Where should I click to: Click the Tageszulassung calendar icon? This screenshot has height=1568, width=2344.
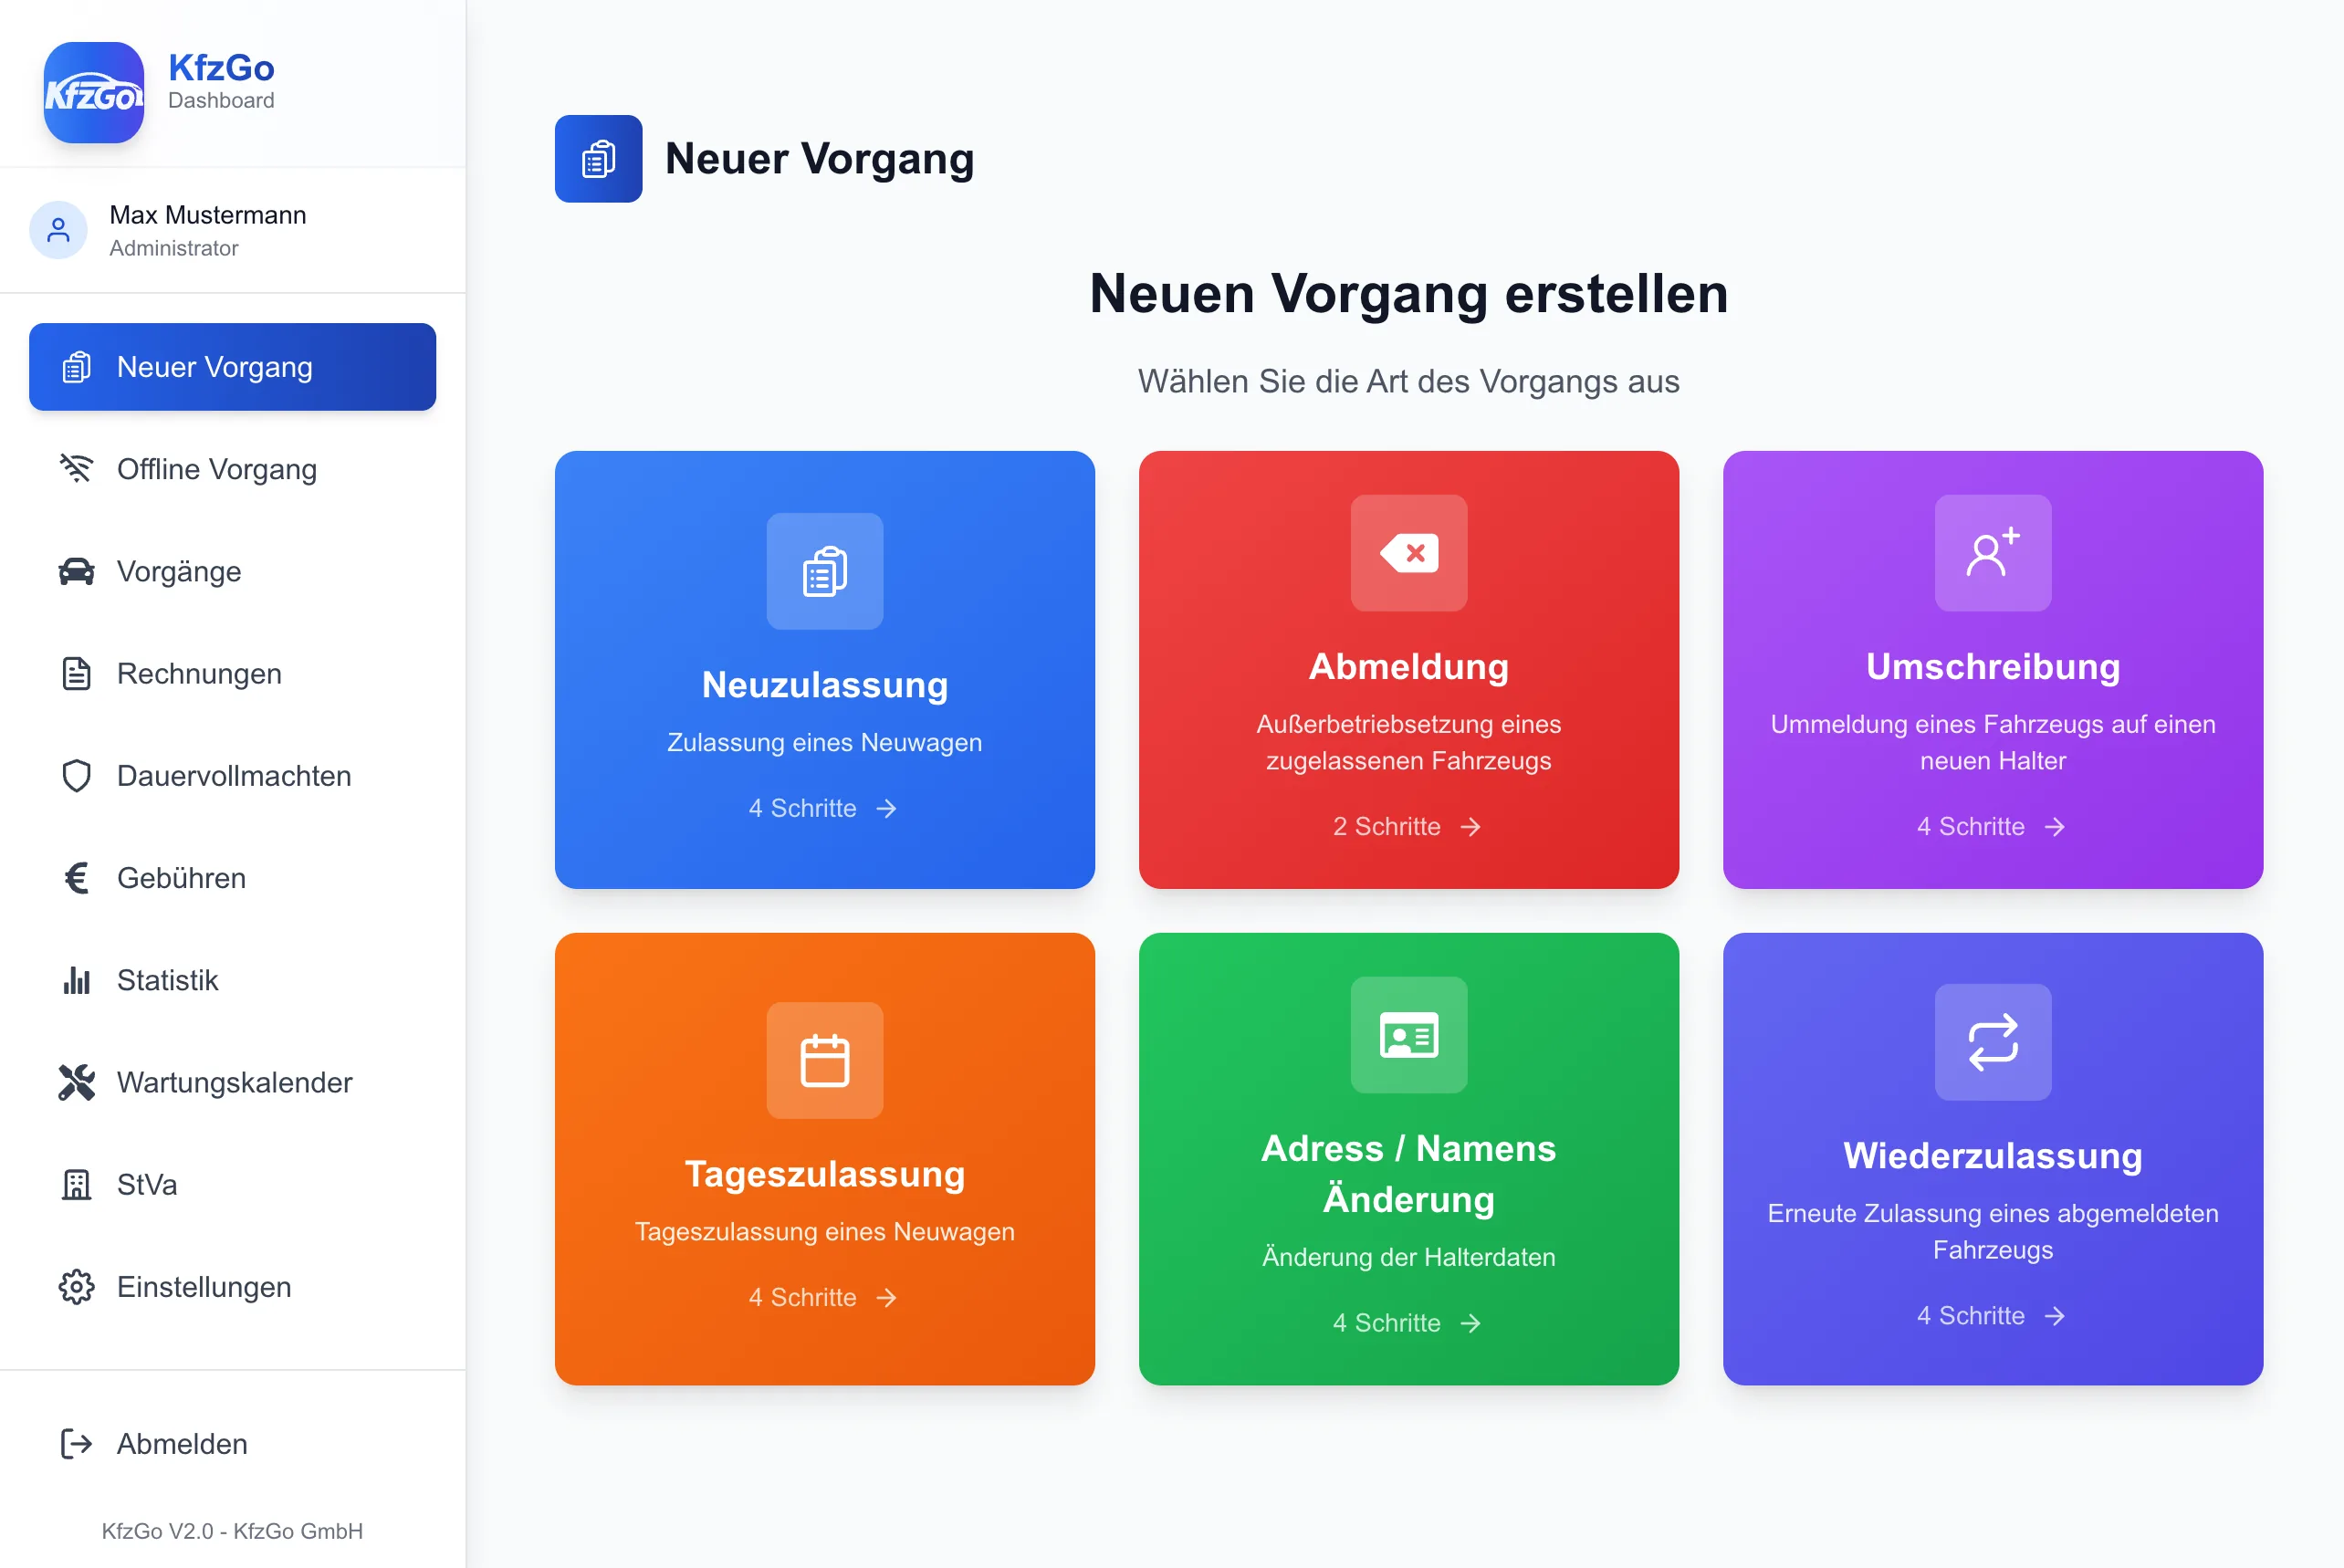coord(824,1060)
